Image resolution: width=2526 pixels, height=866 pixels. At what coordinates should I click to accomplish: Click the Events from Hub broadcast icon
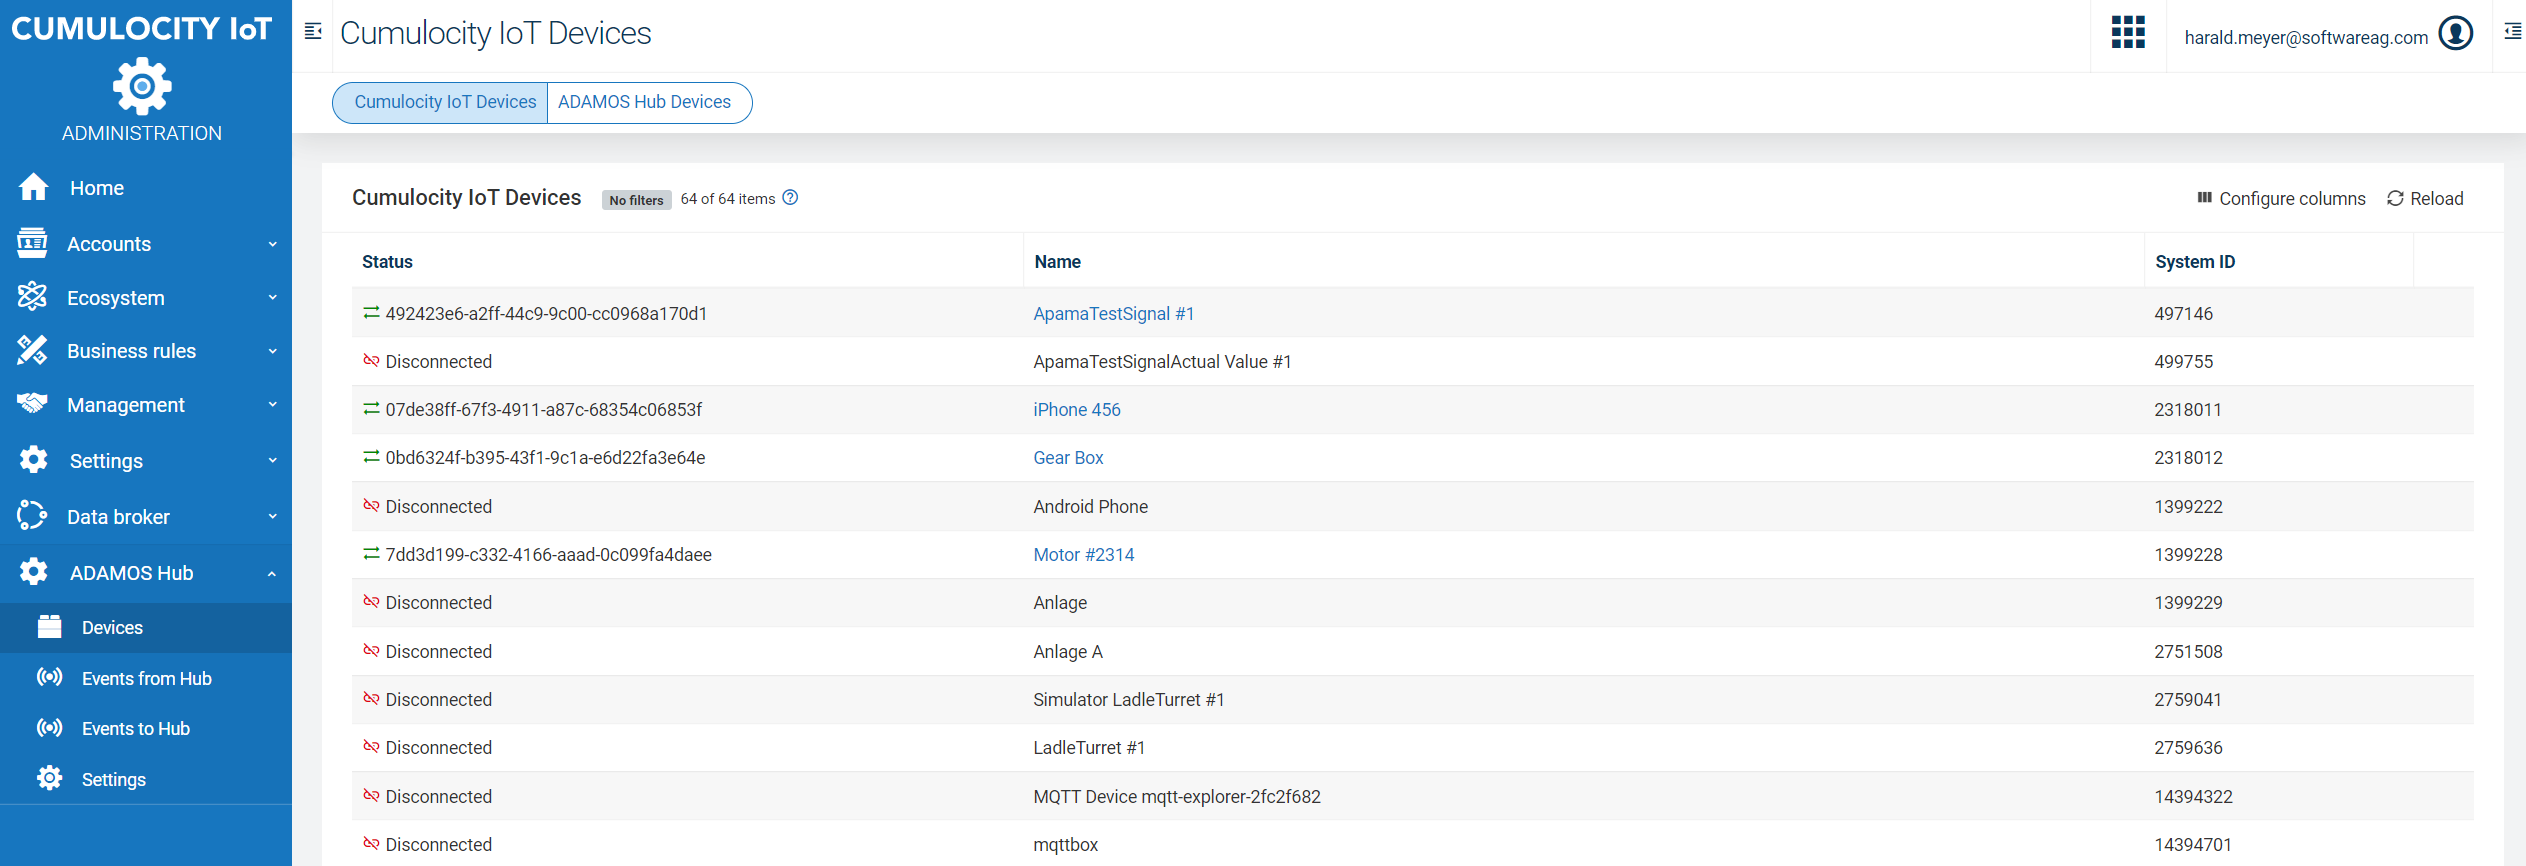coord(49,677)
